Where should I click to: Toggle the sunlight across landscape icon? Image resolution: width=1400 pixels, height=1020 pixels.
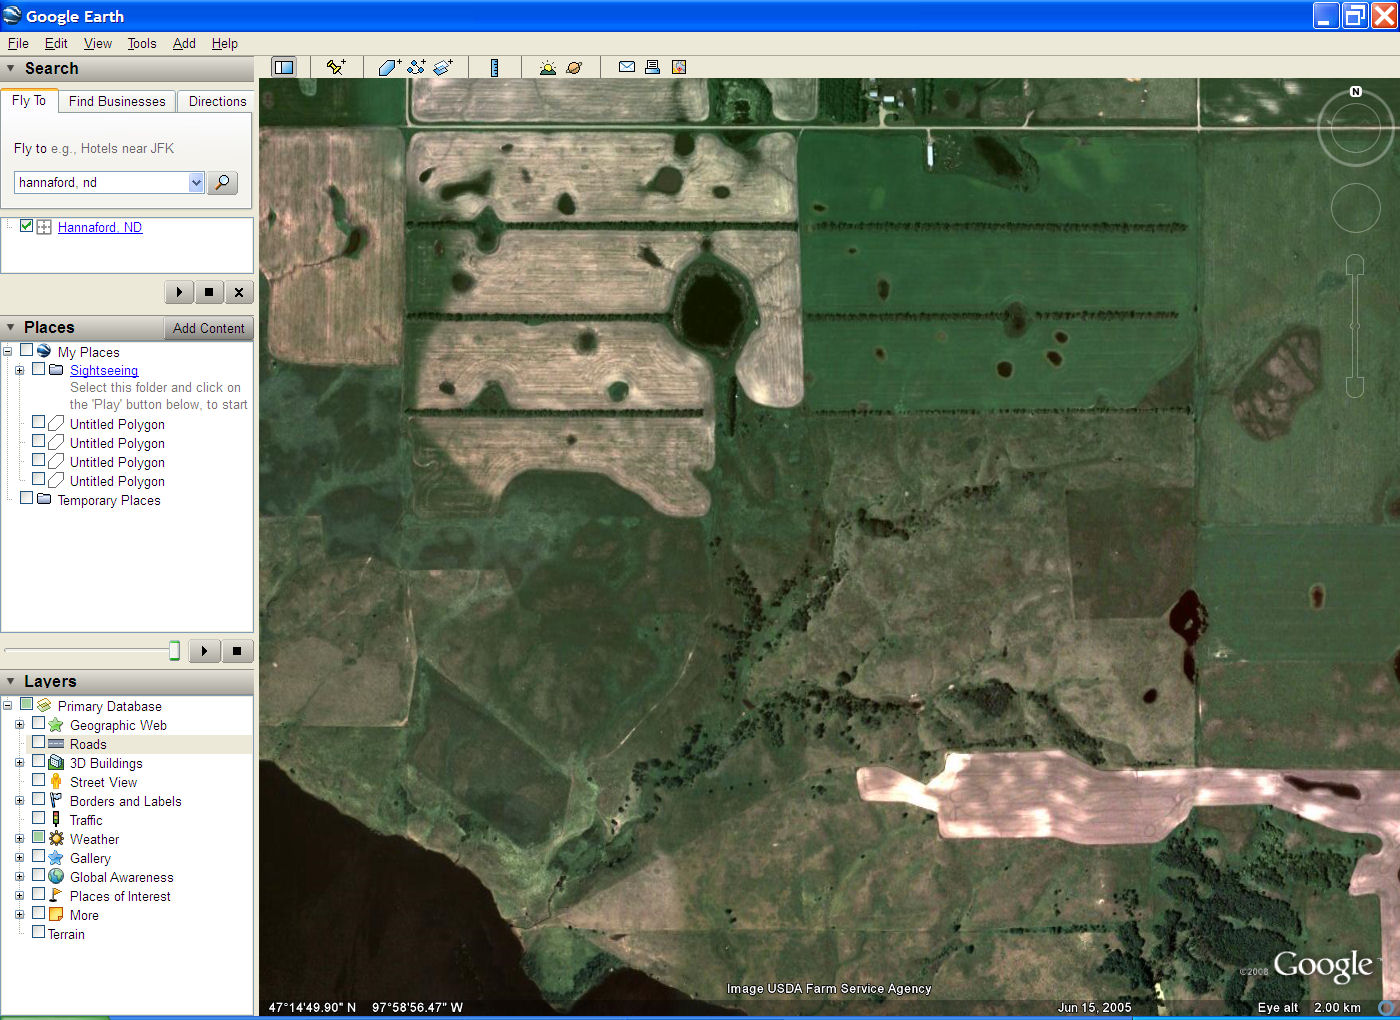point(547,67)
